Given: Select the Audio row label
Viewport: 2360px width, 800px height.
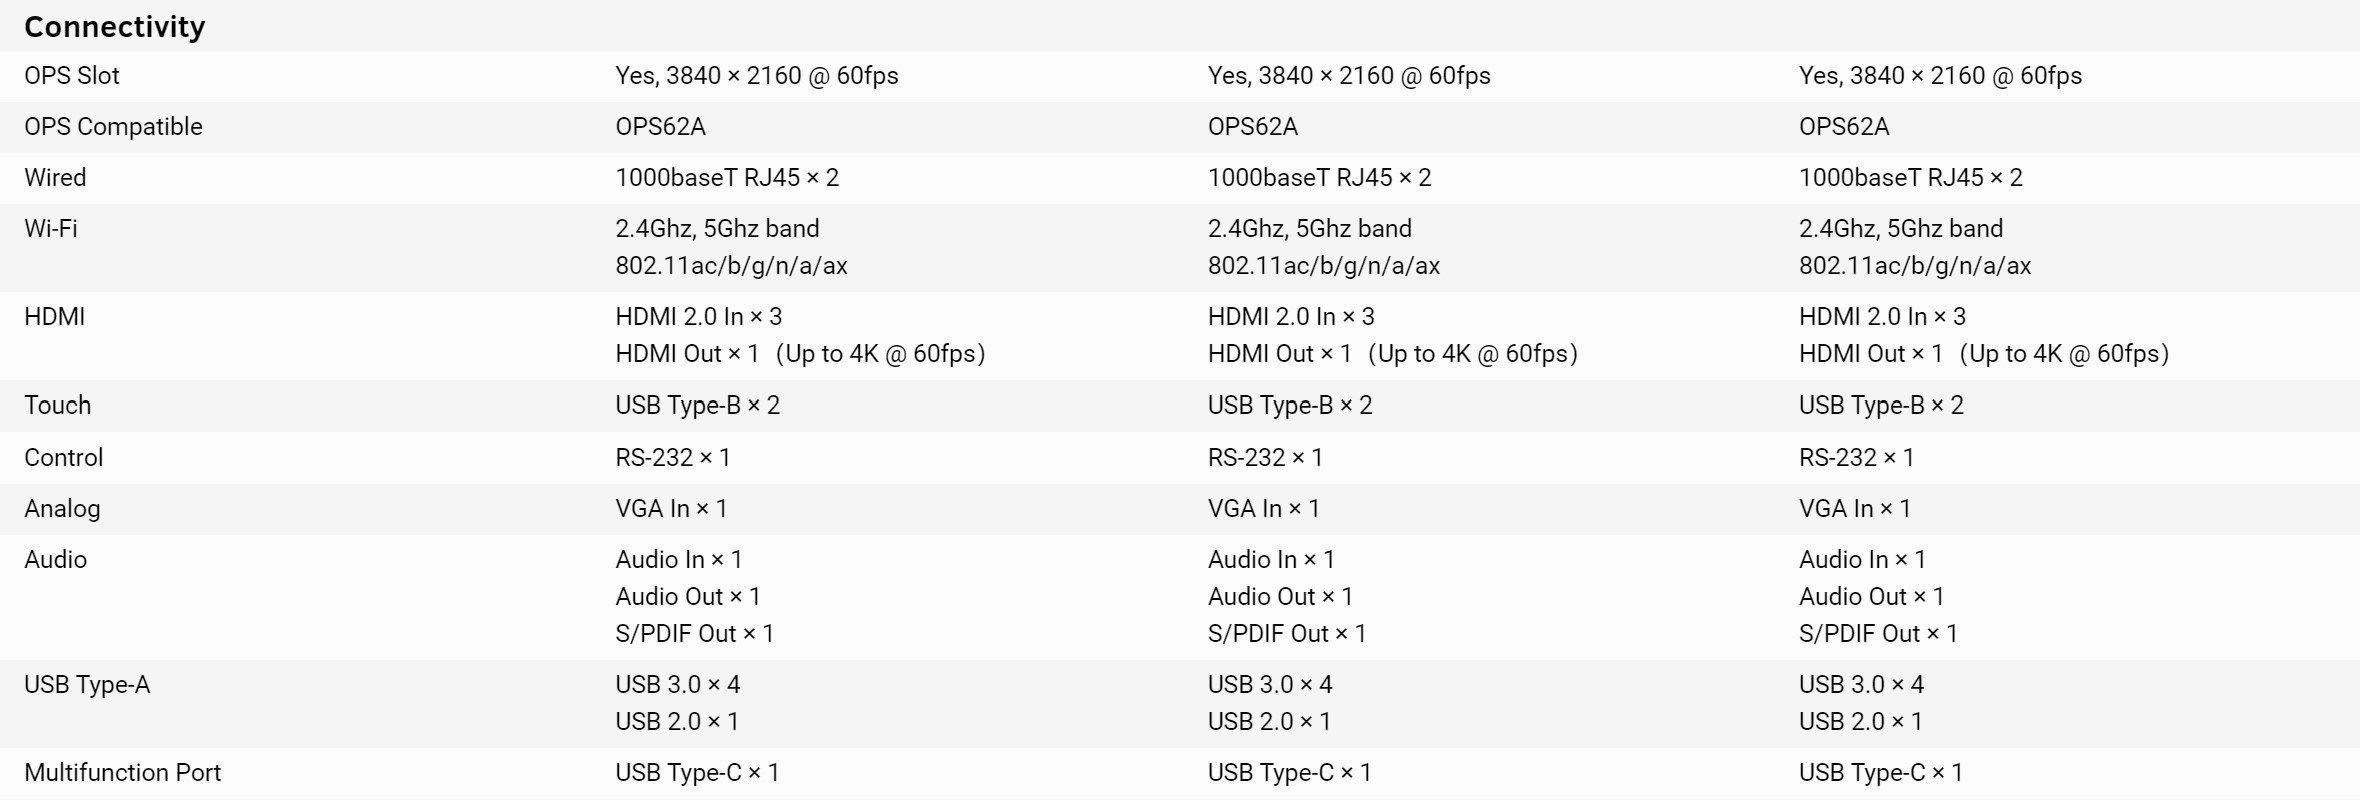Looking at the screenshot, I should (55, 560).
